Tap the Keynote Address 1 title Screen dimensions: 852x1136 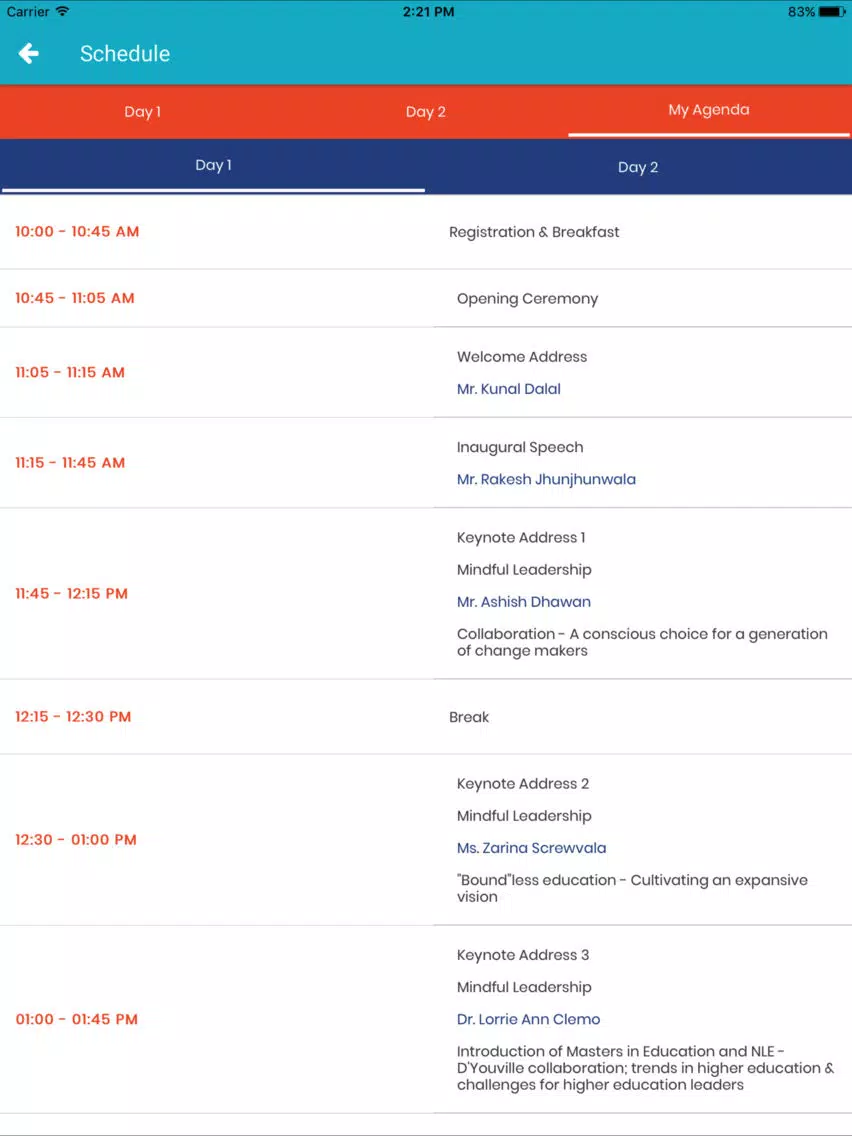coord(521,538)
